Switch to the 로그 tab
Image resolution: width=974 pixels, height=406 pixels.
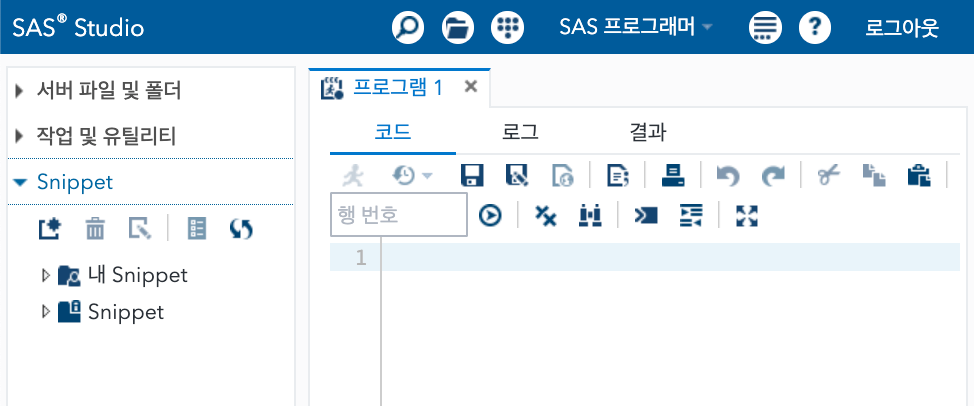click(x=520, y=132)
